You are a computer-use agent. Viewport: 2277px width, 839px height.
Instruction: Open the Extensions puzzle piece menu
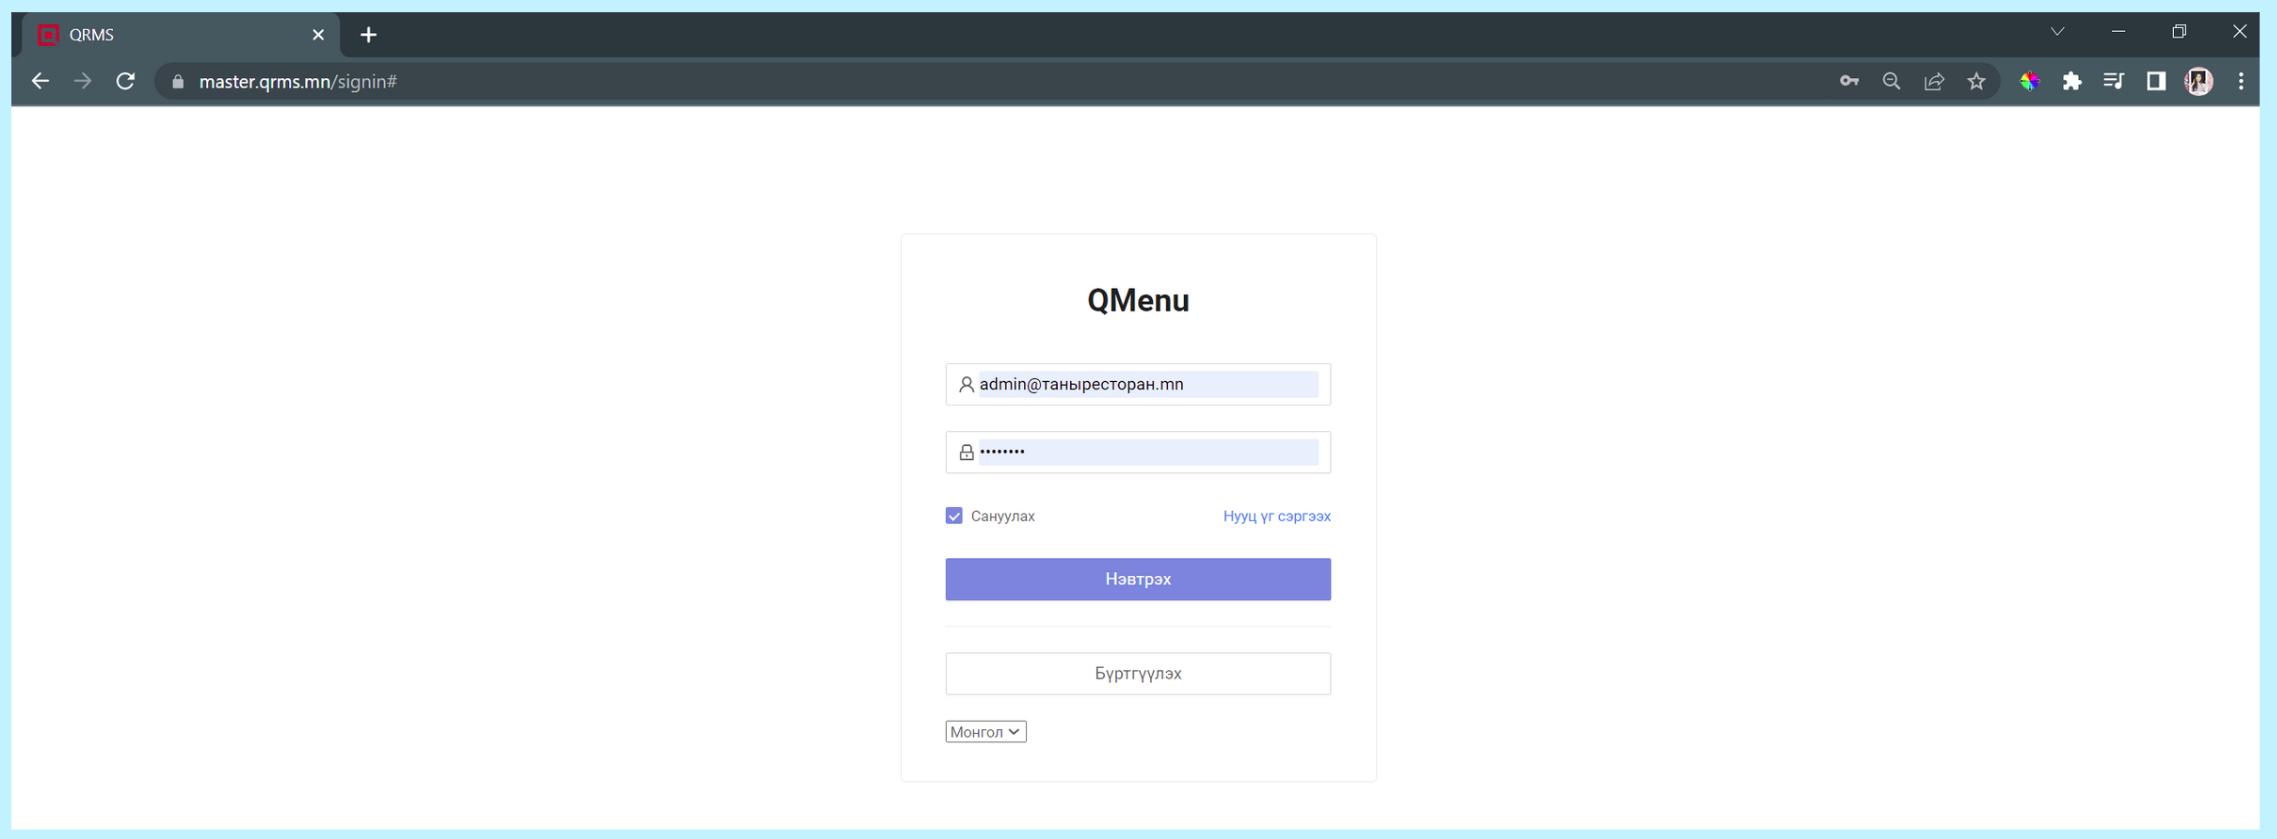click(x=2072, y=82)
